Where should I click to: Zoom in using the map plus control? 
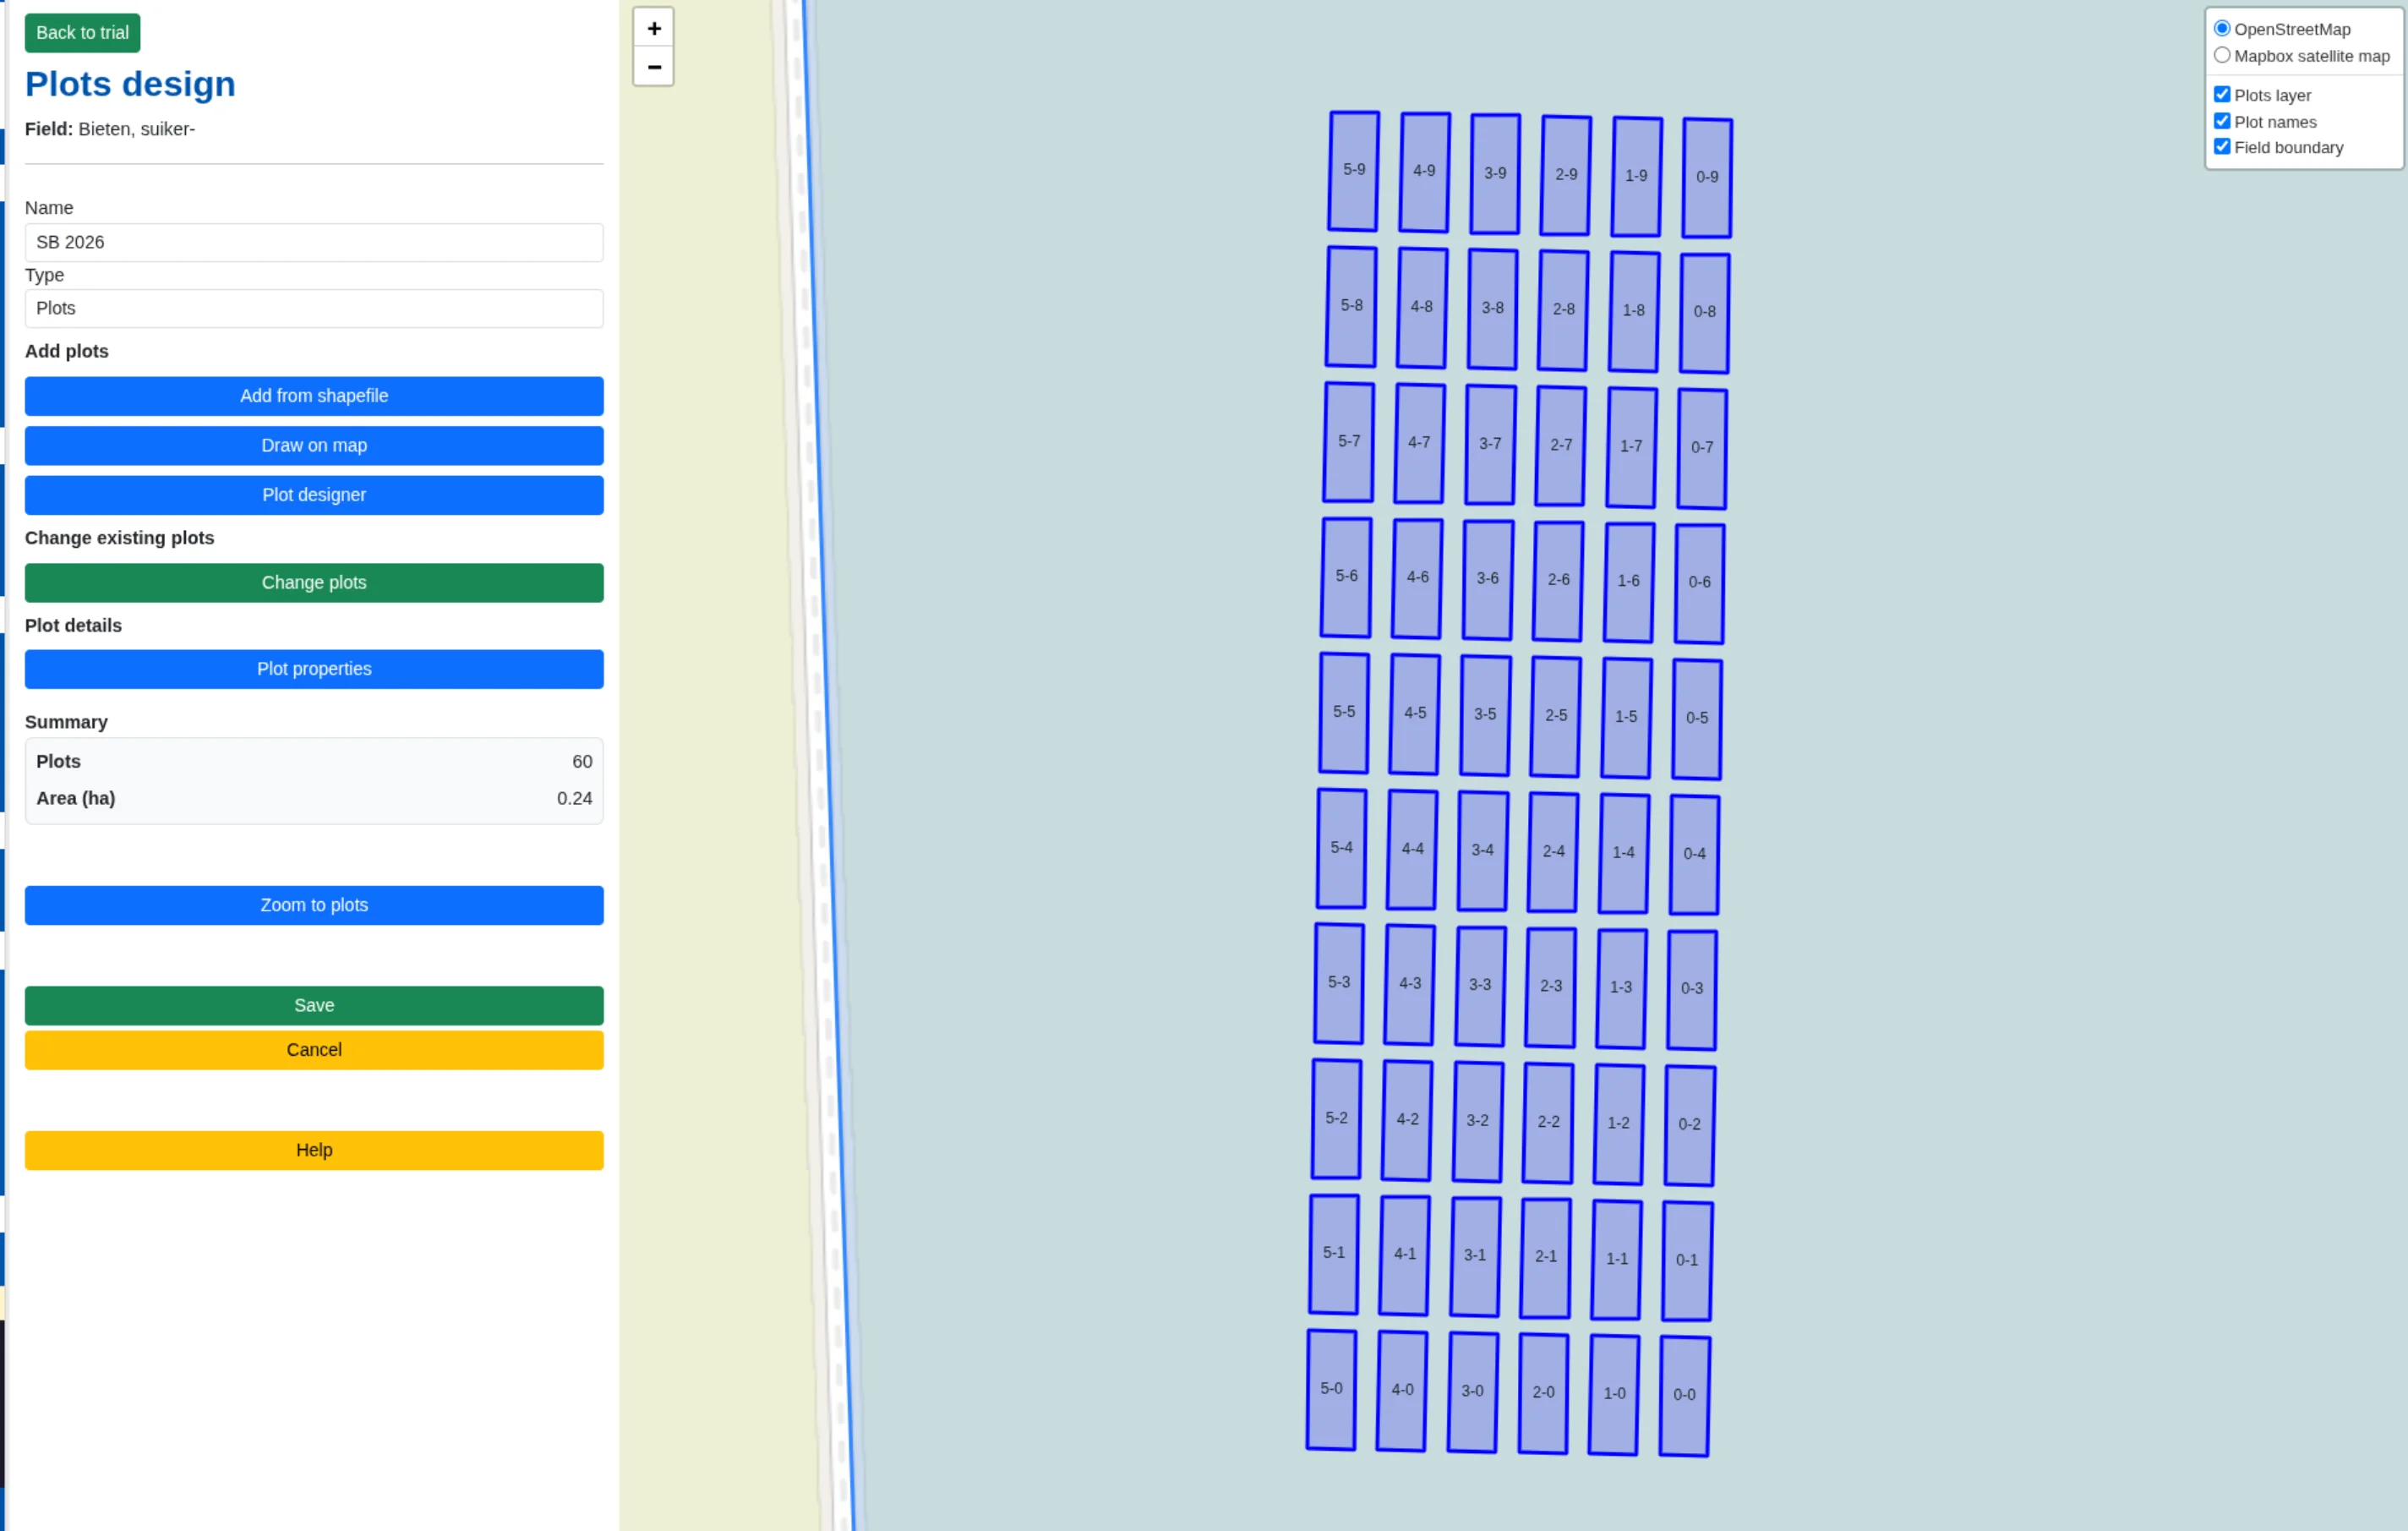(x=653, y=28)
